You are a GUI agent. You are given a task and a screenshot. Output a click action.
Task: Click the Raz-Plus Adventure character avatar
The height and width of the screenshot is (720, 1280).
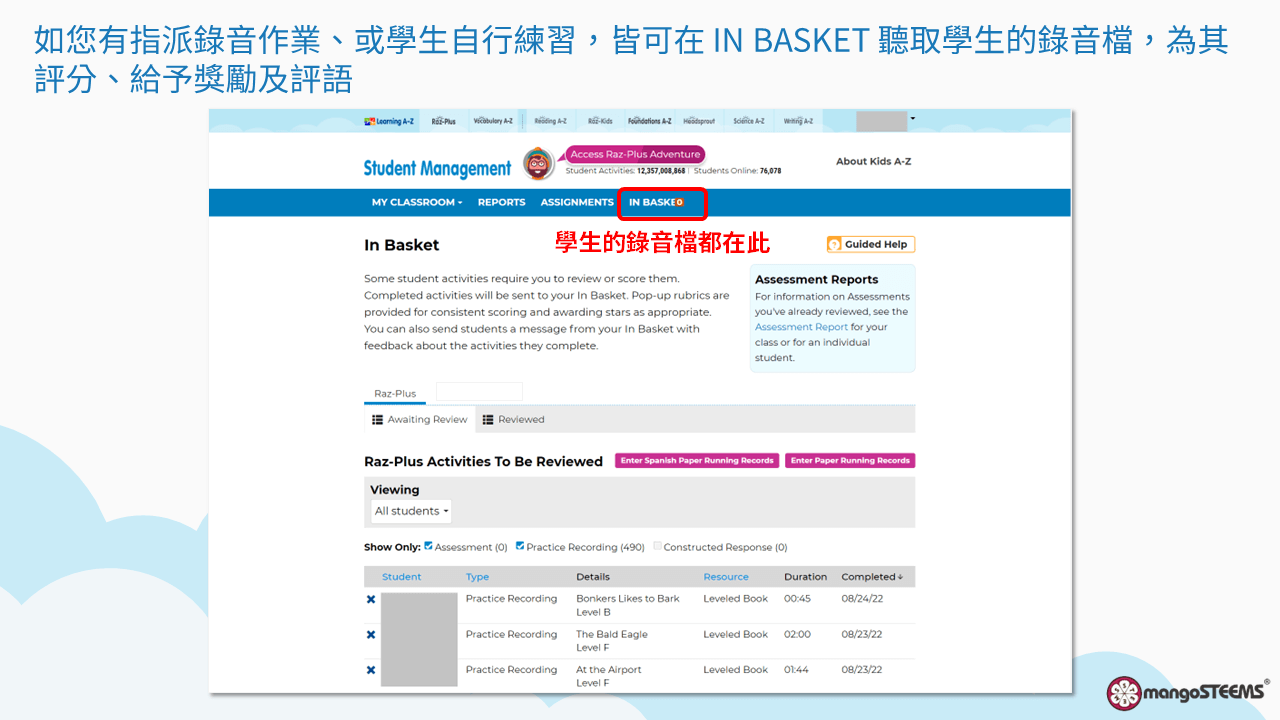click(538, 164)
